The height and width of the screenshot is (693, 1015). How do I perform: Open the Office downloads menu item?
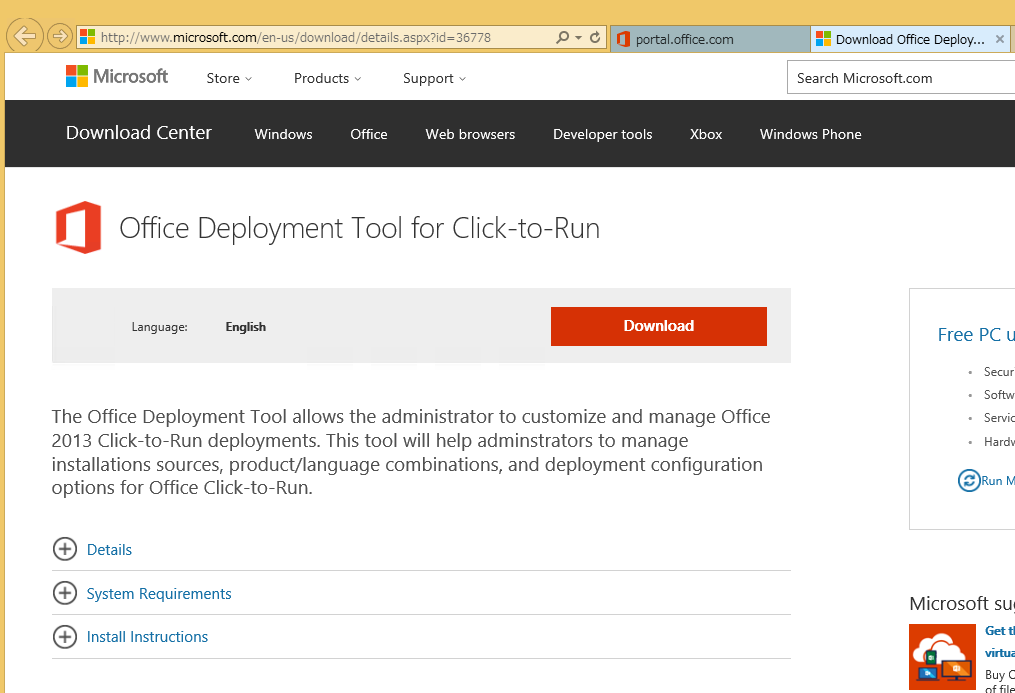click(x=369, y=134)
